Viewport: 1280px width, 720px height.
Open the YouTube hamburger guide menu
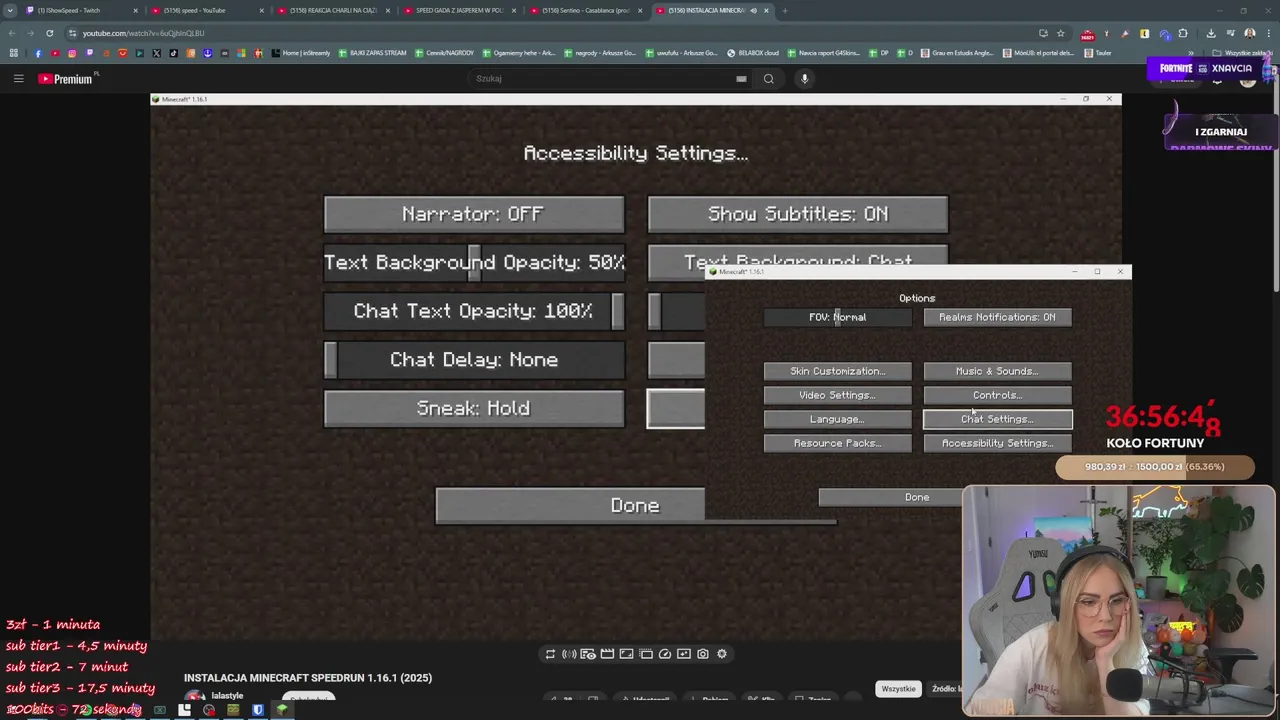[x=18, y=78]
